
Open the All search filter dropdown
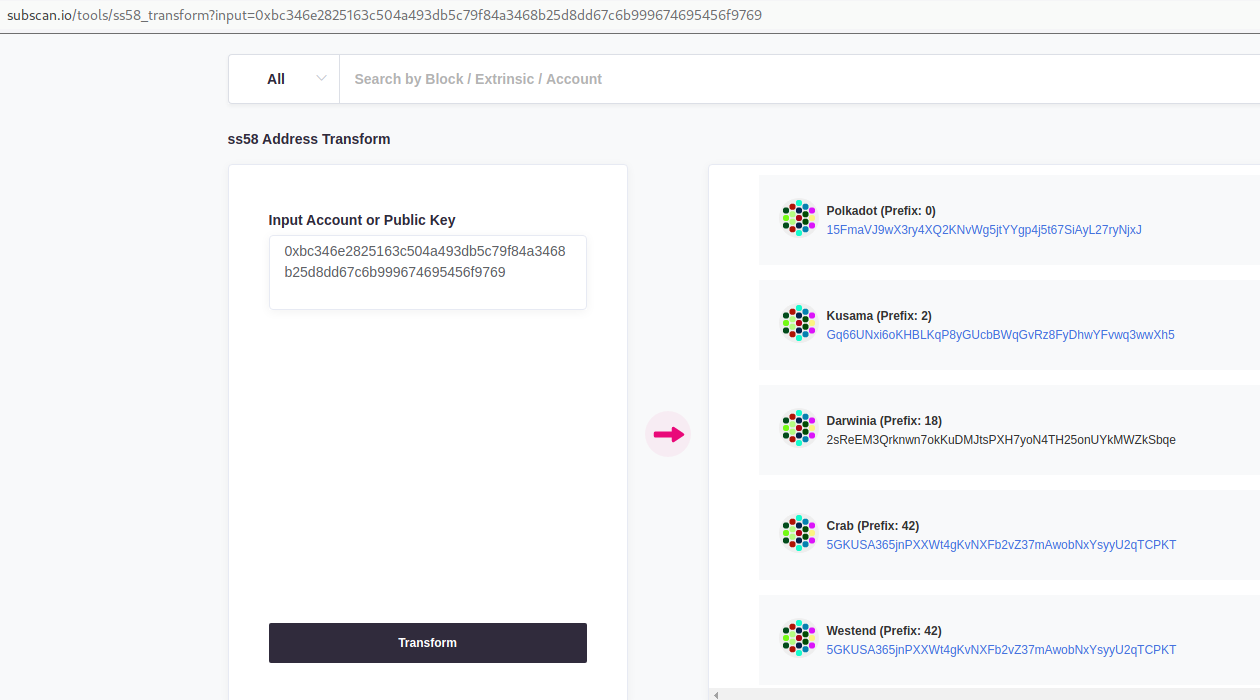pyautogui.click(x=284, y=78)
